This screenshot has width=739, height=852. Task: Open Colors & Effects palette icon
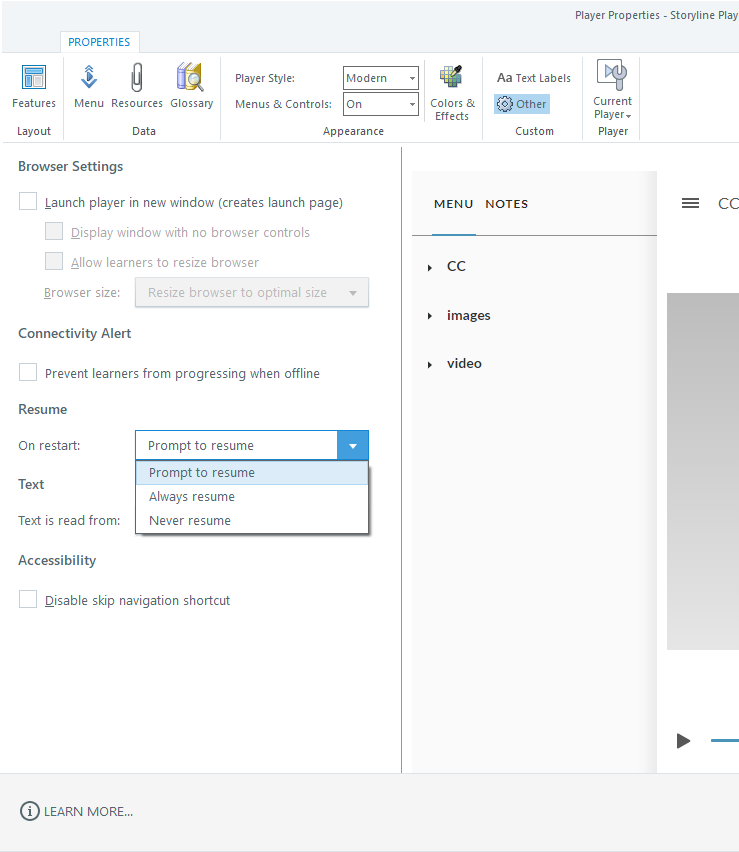(x=452, y=92)
